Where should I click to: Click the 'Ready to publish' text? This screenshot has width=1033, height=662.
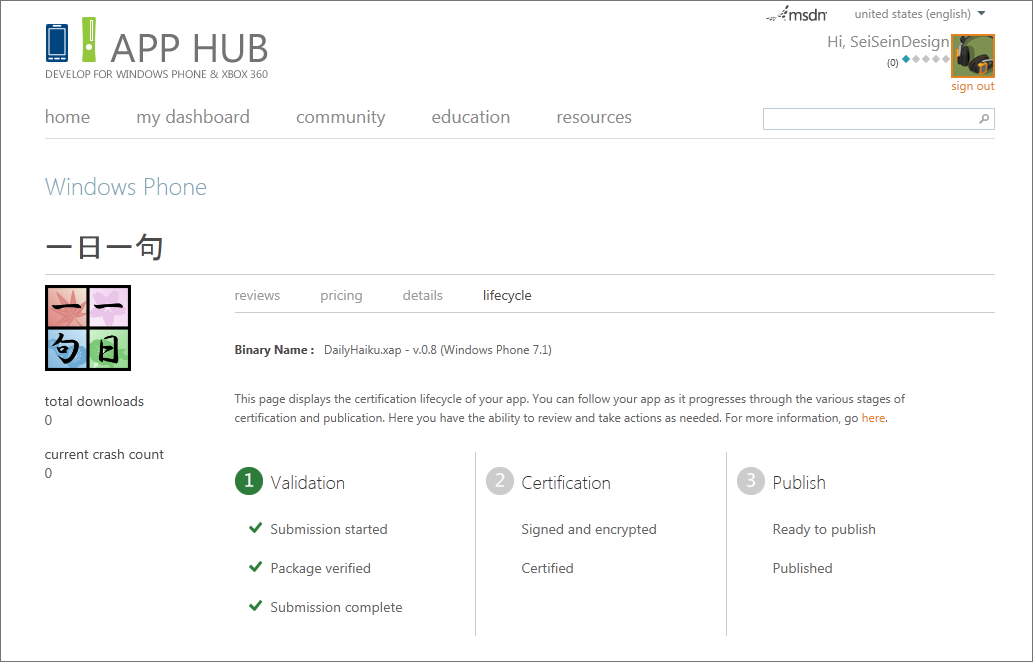pyautogui.click(x=824, y=529)
